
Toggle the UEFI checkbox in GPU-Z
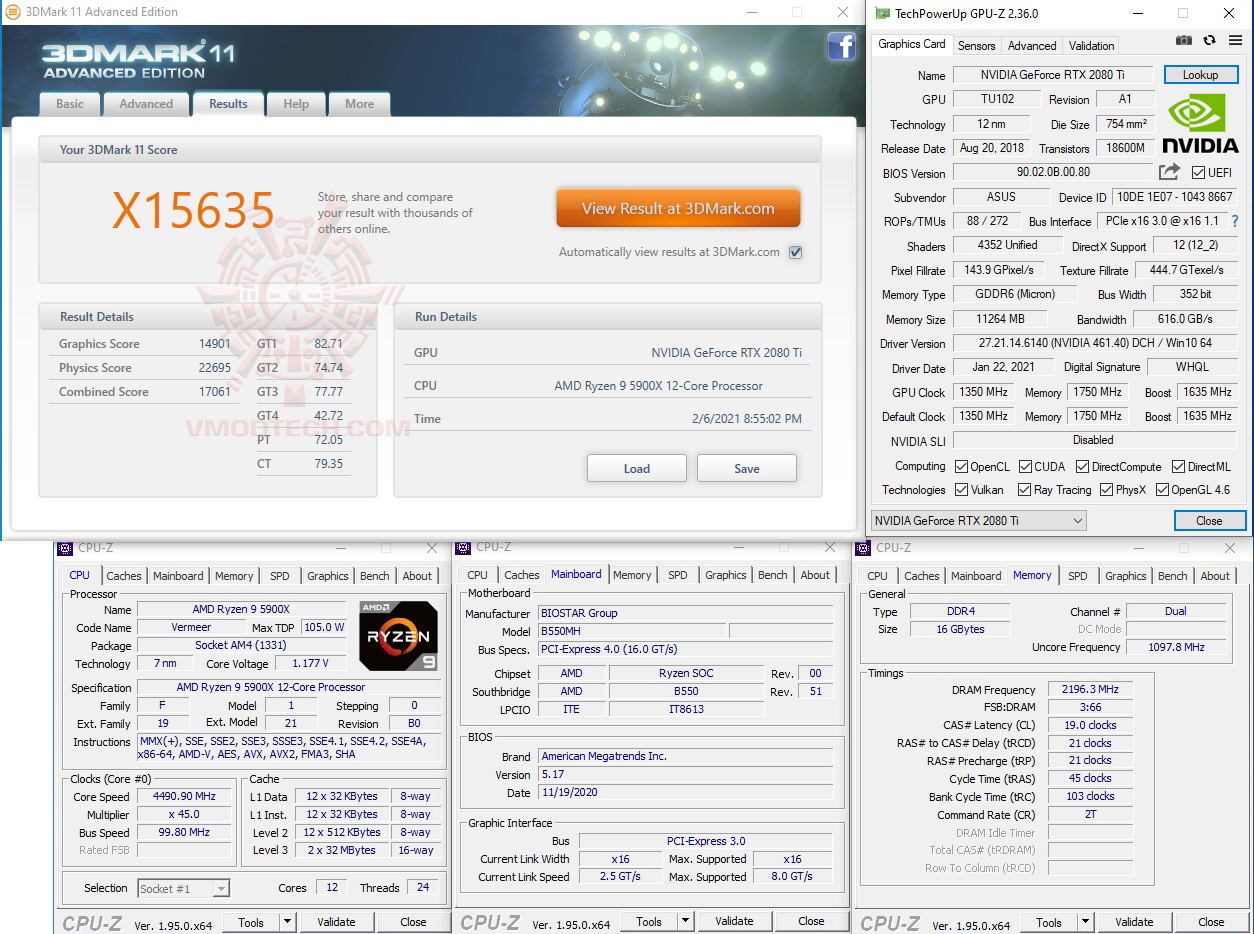1198,173
